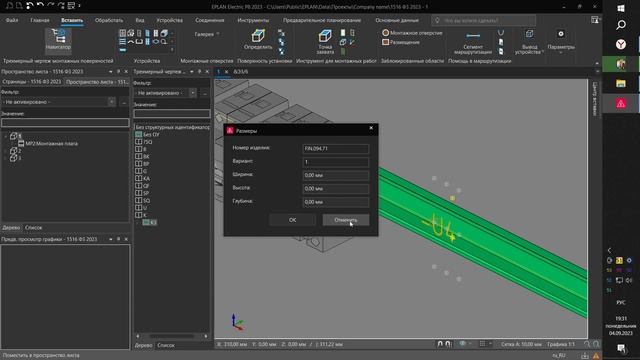Switch to Список view in 3D drawing panel

(166, 345)
